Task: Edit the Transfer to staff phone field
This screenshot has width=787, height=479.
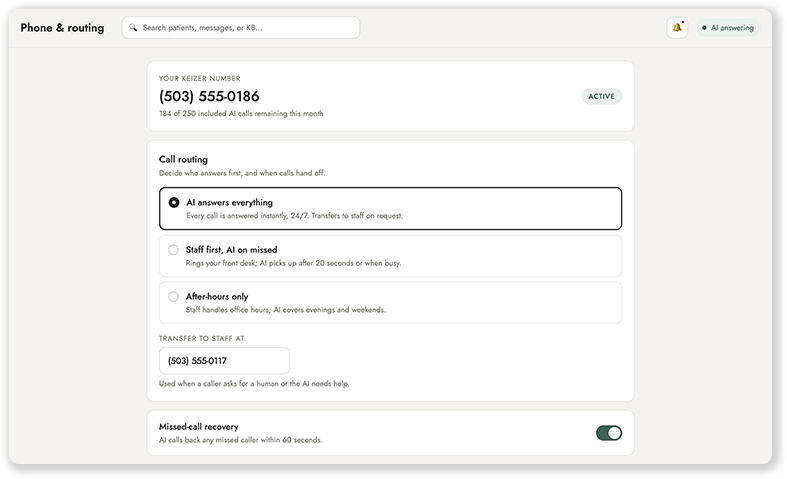Action: point(224,361)
